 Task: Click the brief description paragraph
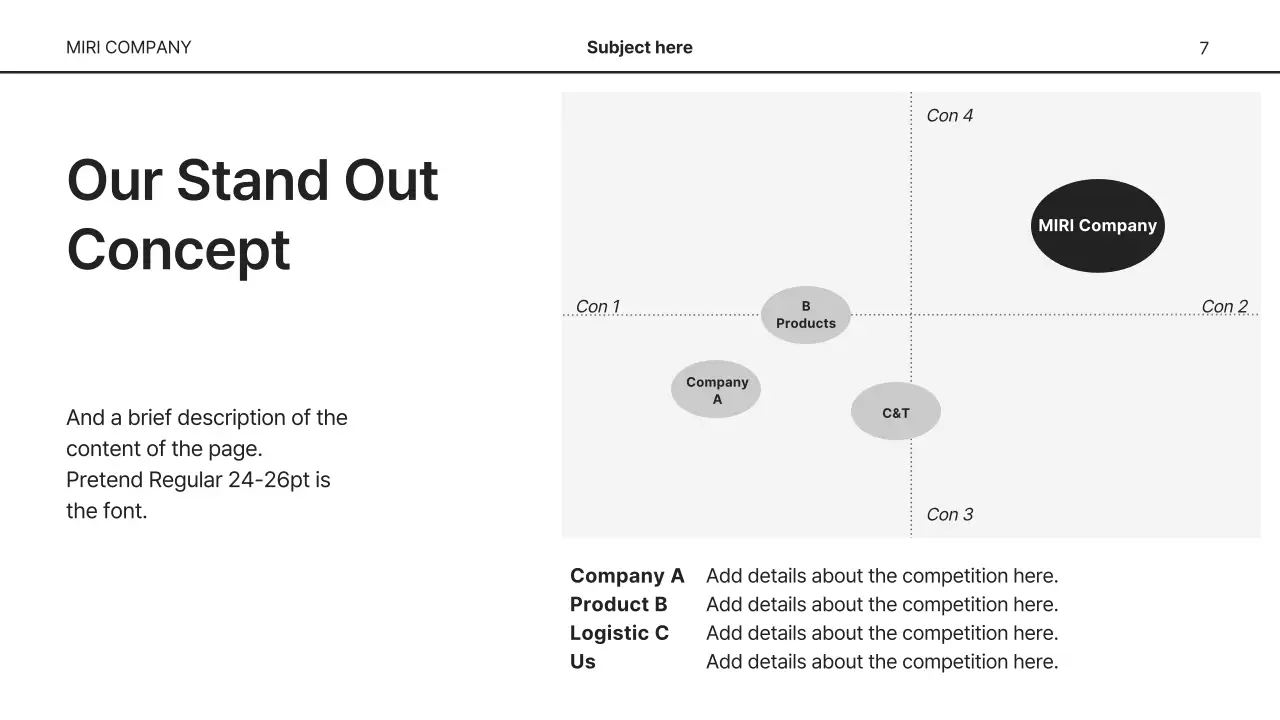(207, 464)
